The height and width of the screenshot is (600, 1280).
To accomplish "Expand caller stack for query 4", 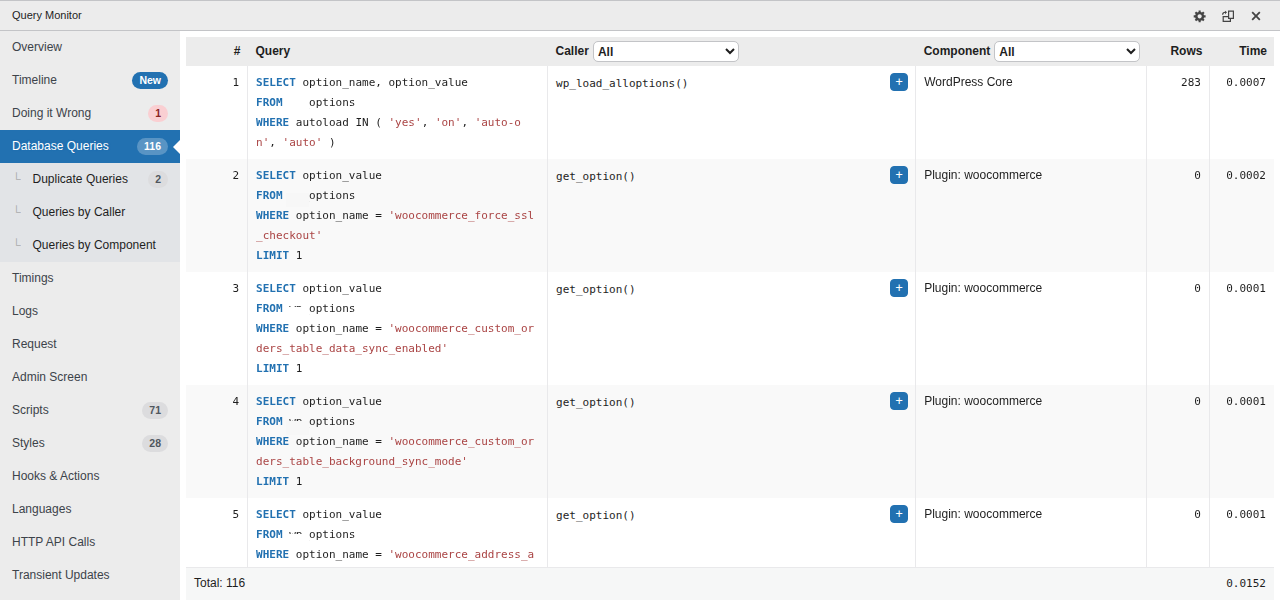I will coord(898,401).
